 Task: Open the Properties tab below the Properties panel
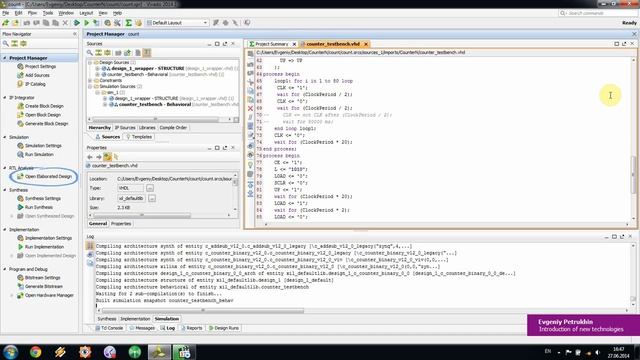click(x=121, y=224)
